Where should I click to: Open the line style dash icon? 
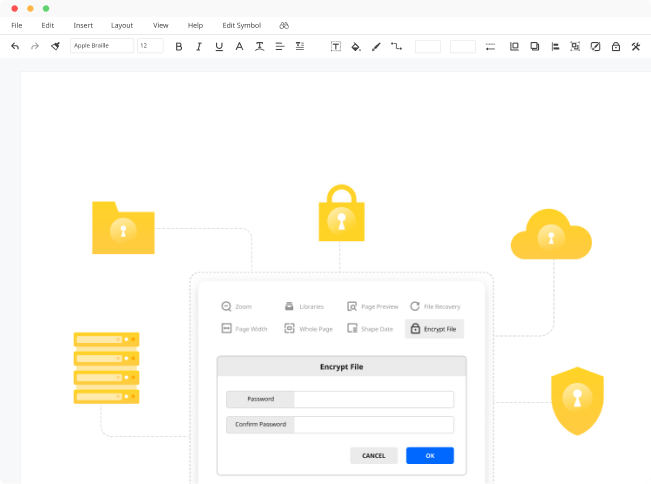[490, 46]
